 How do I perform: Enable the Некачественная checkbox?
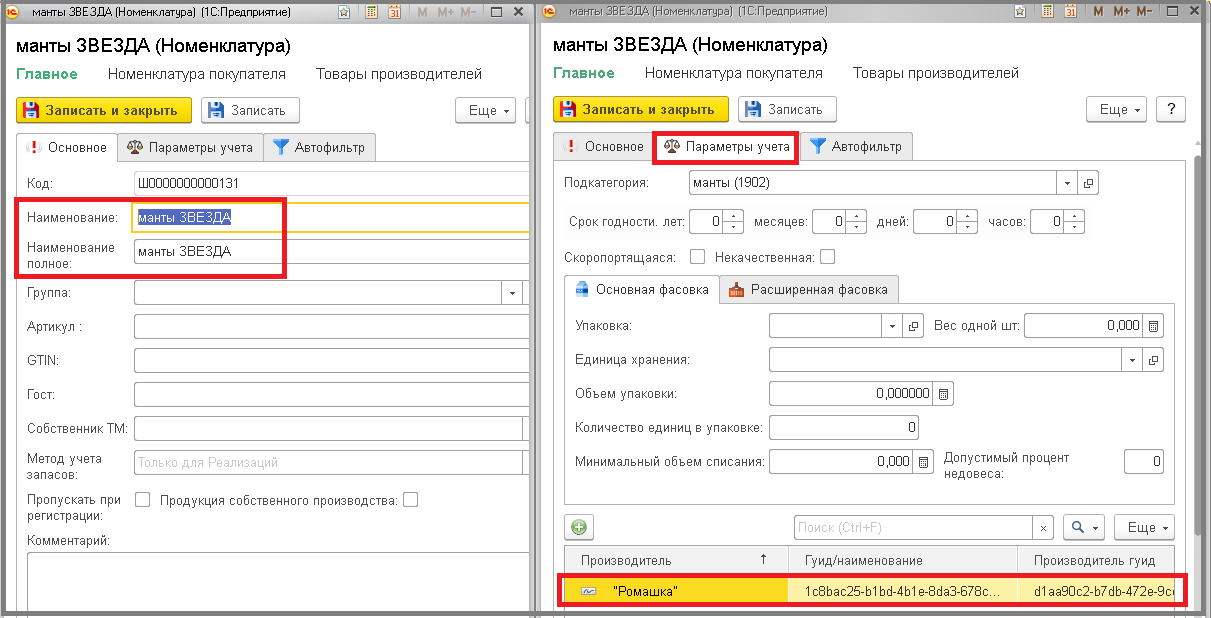[x=827, y=257]
